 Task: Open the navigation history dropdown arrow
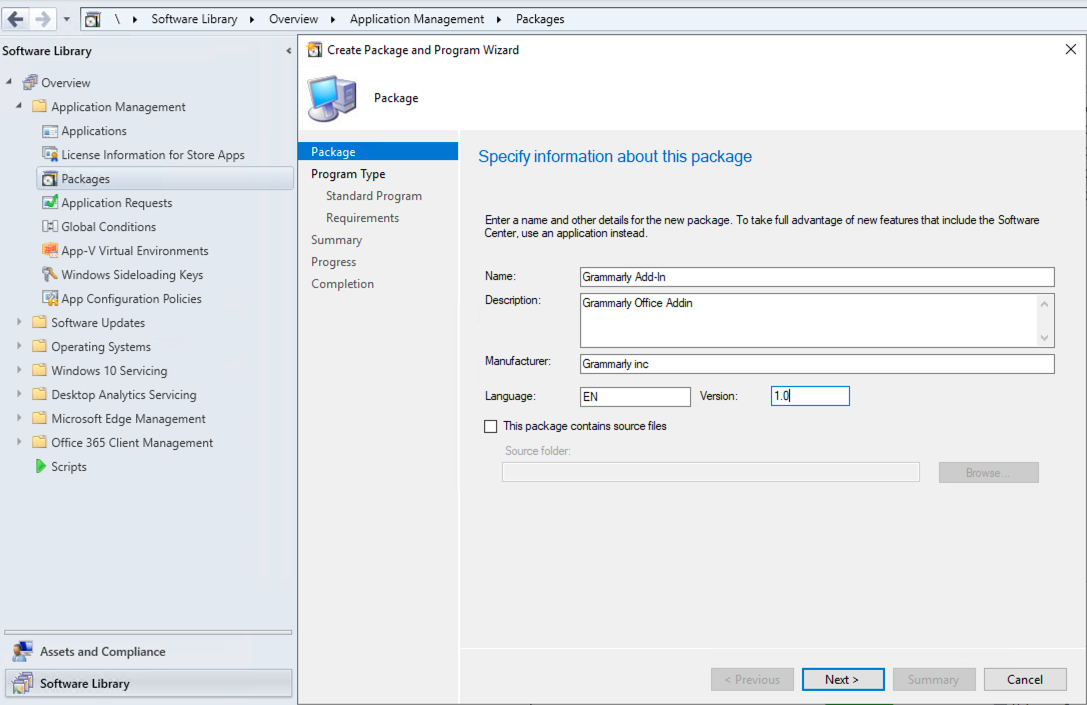[x=67, y=19]
